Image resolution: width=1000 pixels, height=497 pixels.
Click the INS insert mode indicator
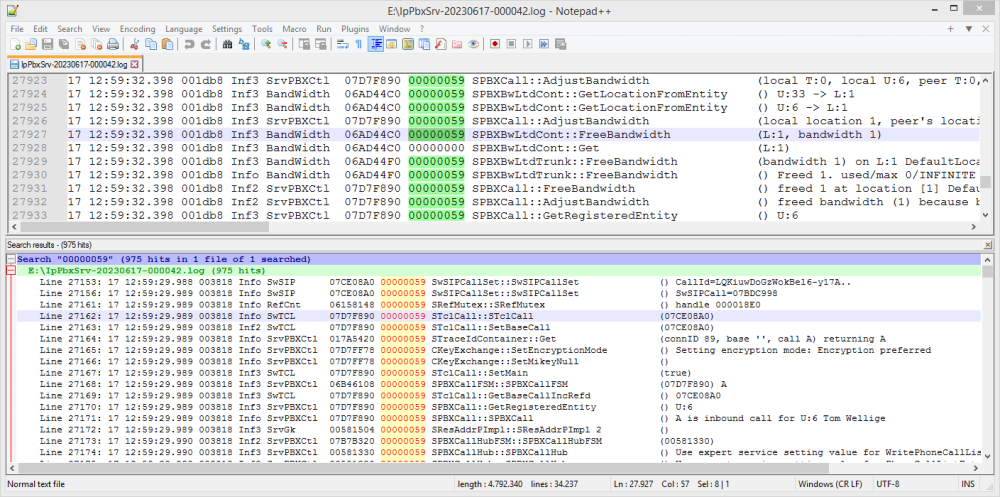[x=967, y=484]
